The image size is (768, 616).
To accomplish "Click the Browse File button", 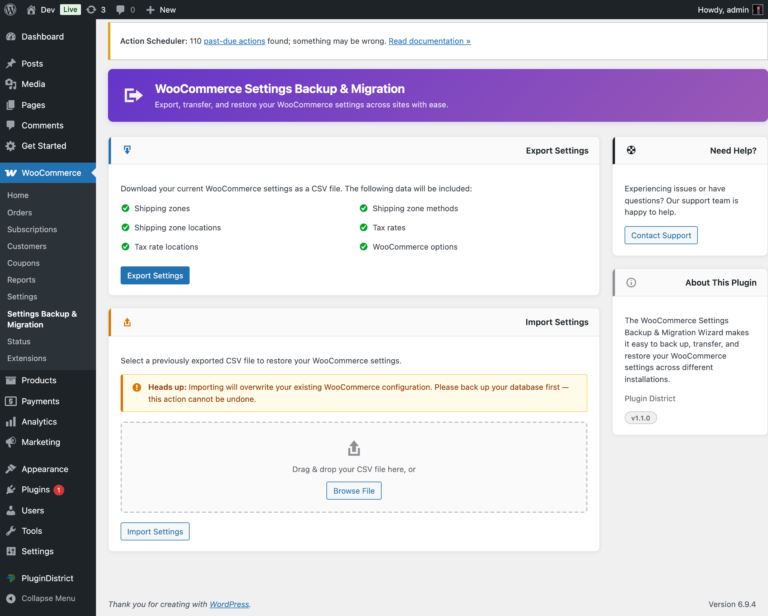I will 354,491.
